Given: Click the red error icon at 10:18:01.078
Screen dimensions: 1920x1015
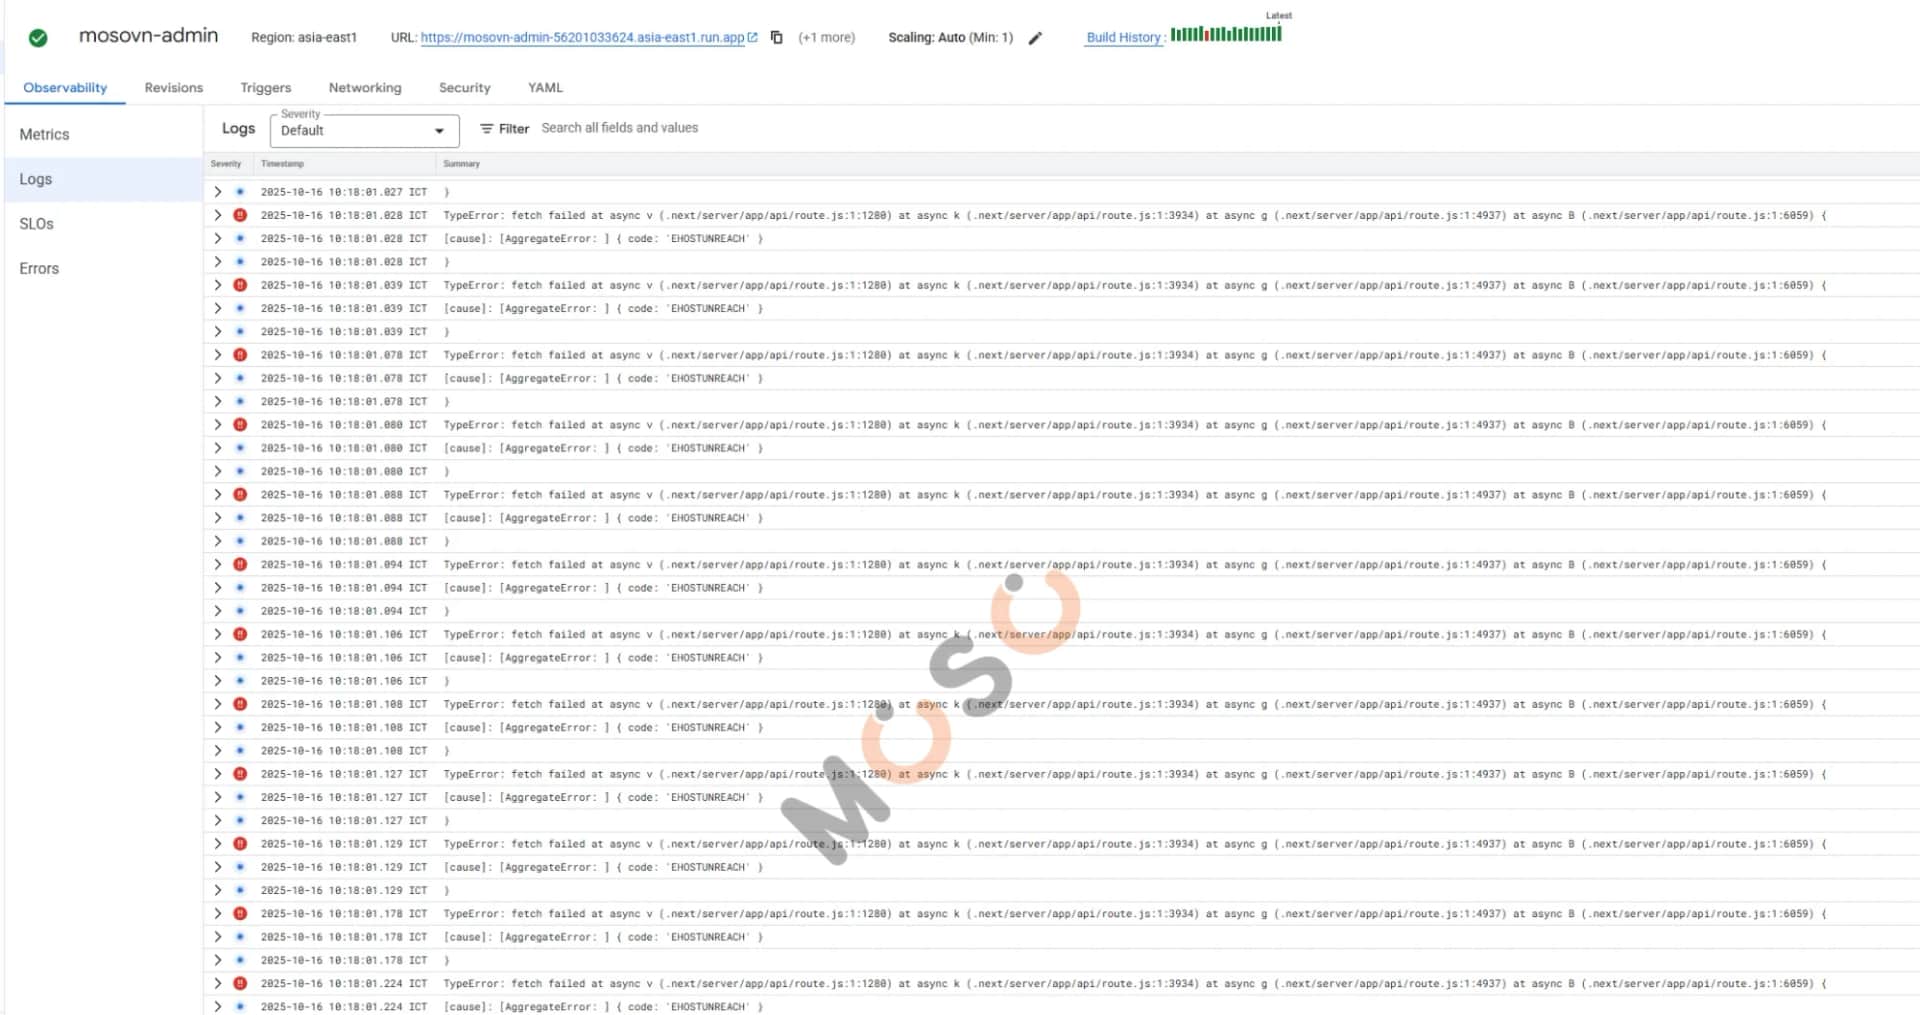Looking at the screenshot, I should 240,355.
